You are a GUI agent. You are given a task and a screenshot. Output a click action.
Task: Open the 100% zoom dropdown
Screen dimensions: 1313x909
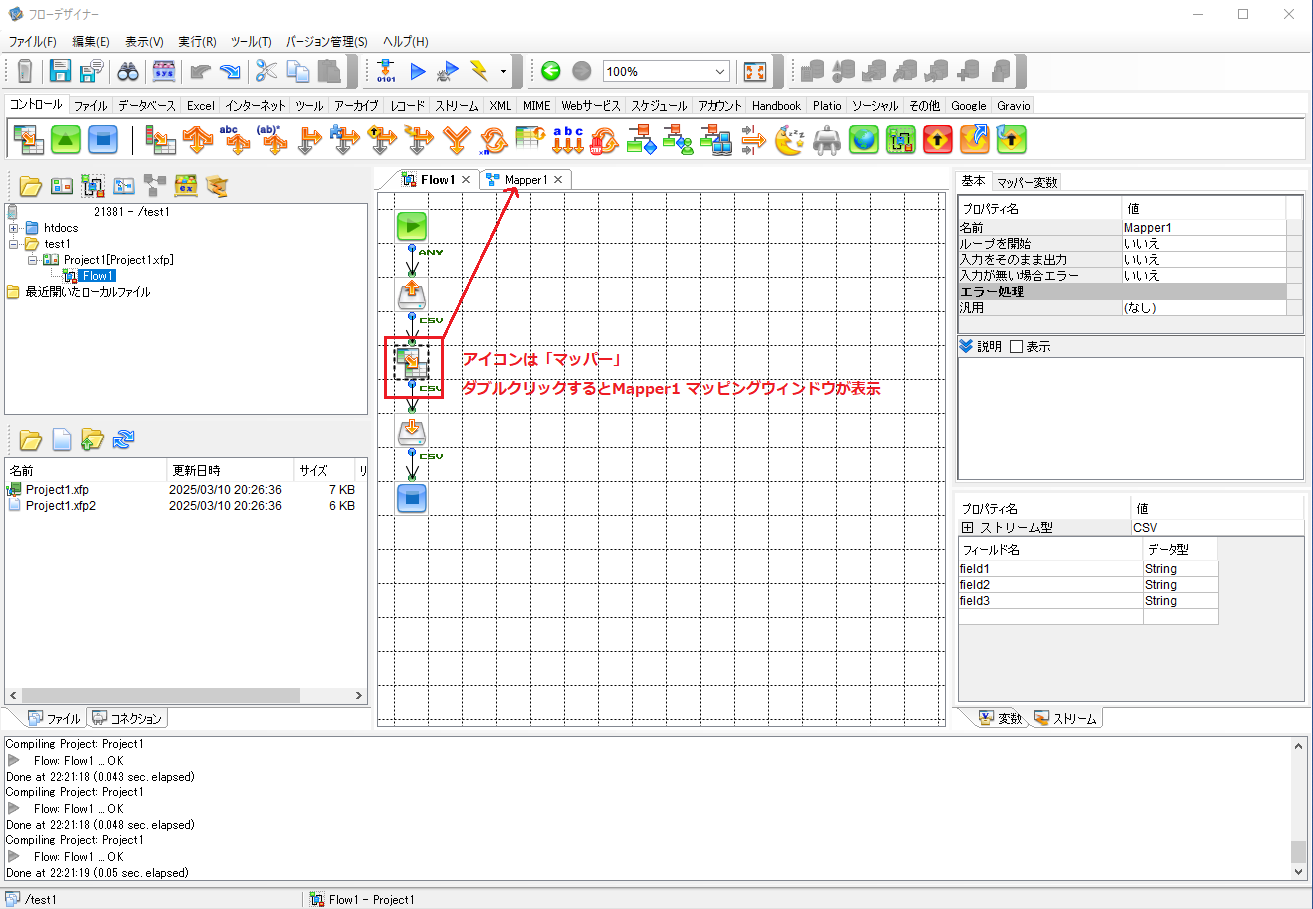[x=721, y=71]
